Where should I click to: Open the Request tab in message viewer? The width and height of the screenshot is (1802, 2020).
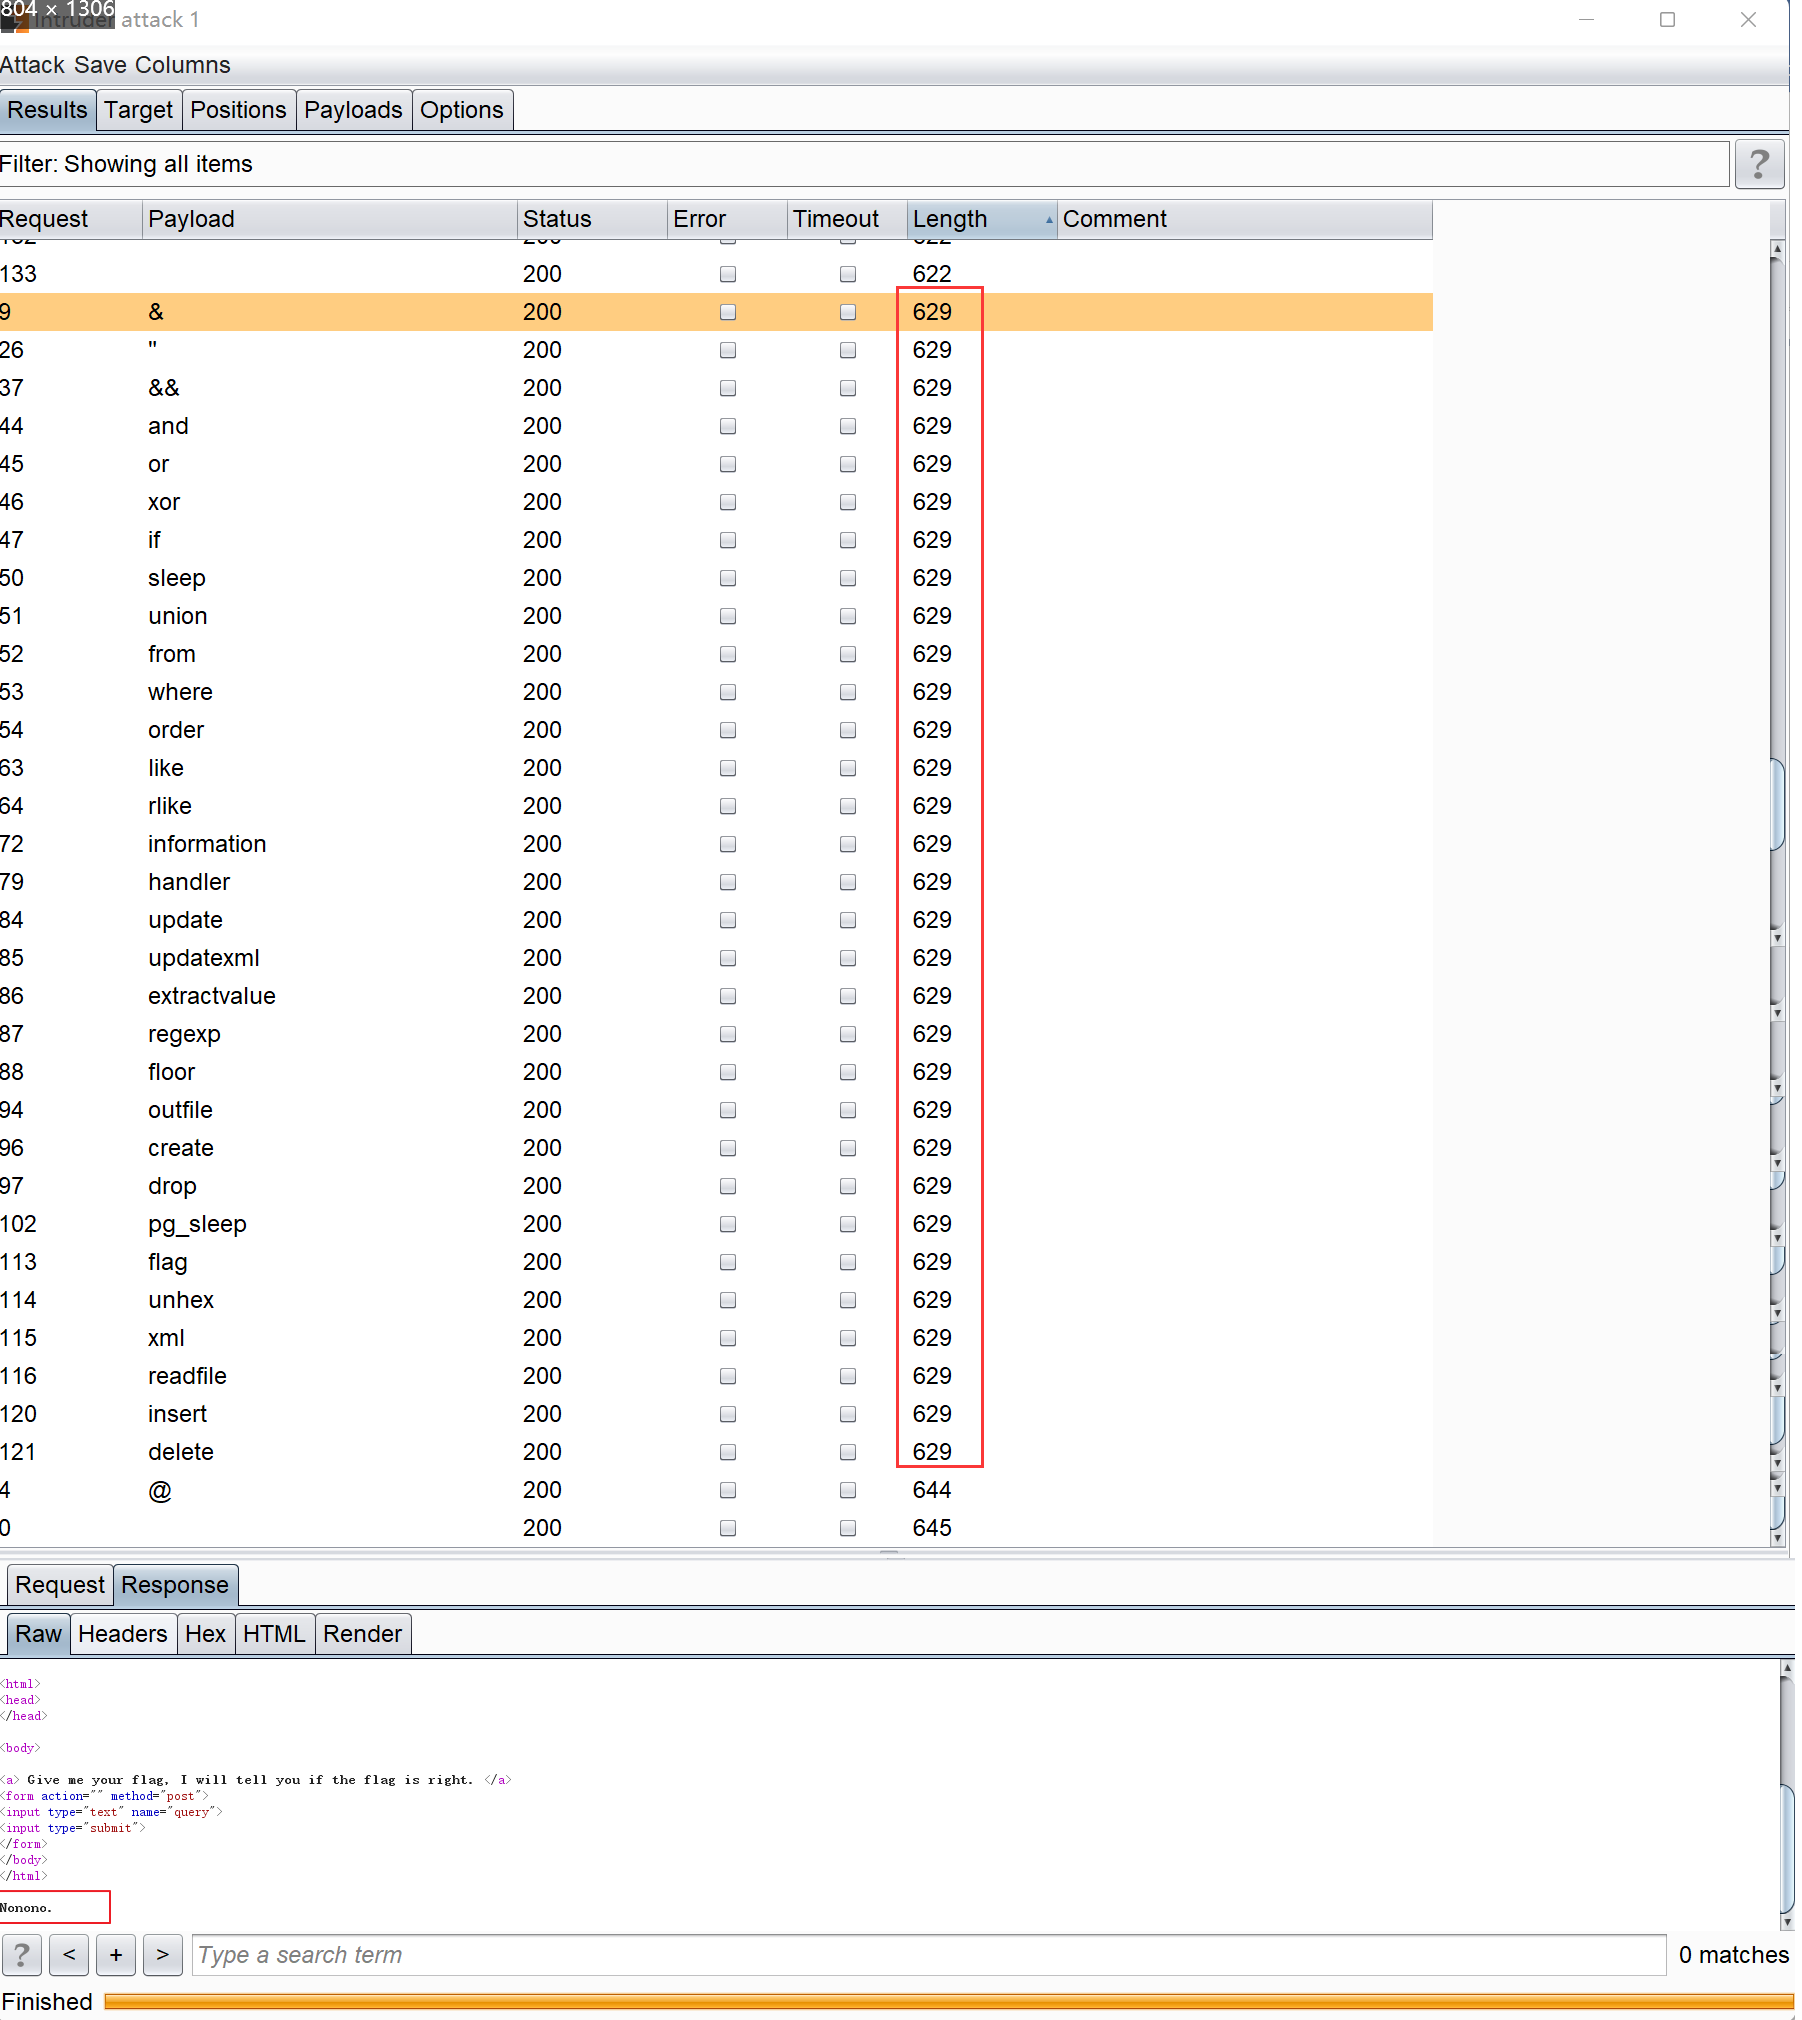coord(60,1585)
